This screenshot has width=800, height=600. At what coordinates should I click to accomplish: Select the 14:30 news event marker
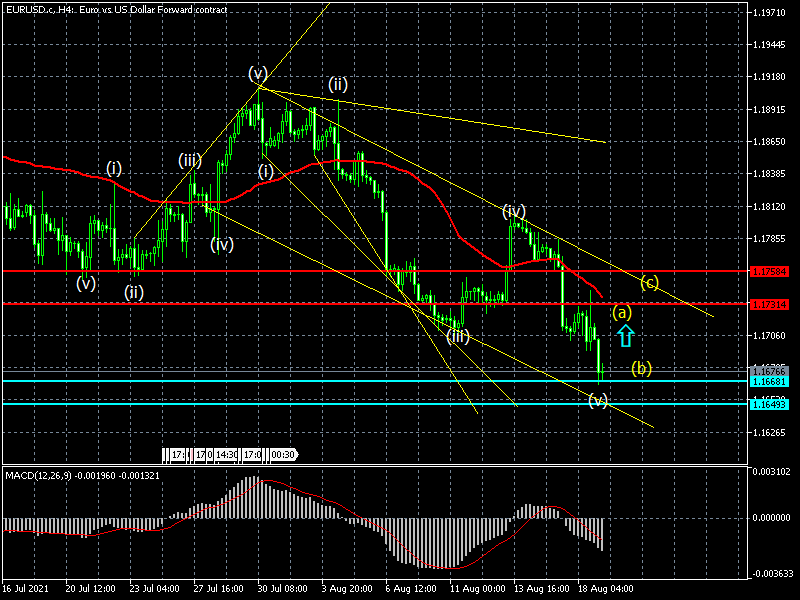click(x=226, y=454)
